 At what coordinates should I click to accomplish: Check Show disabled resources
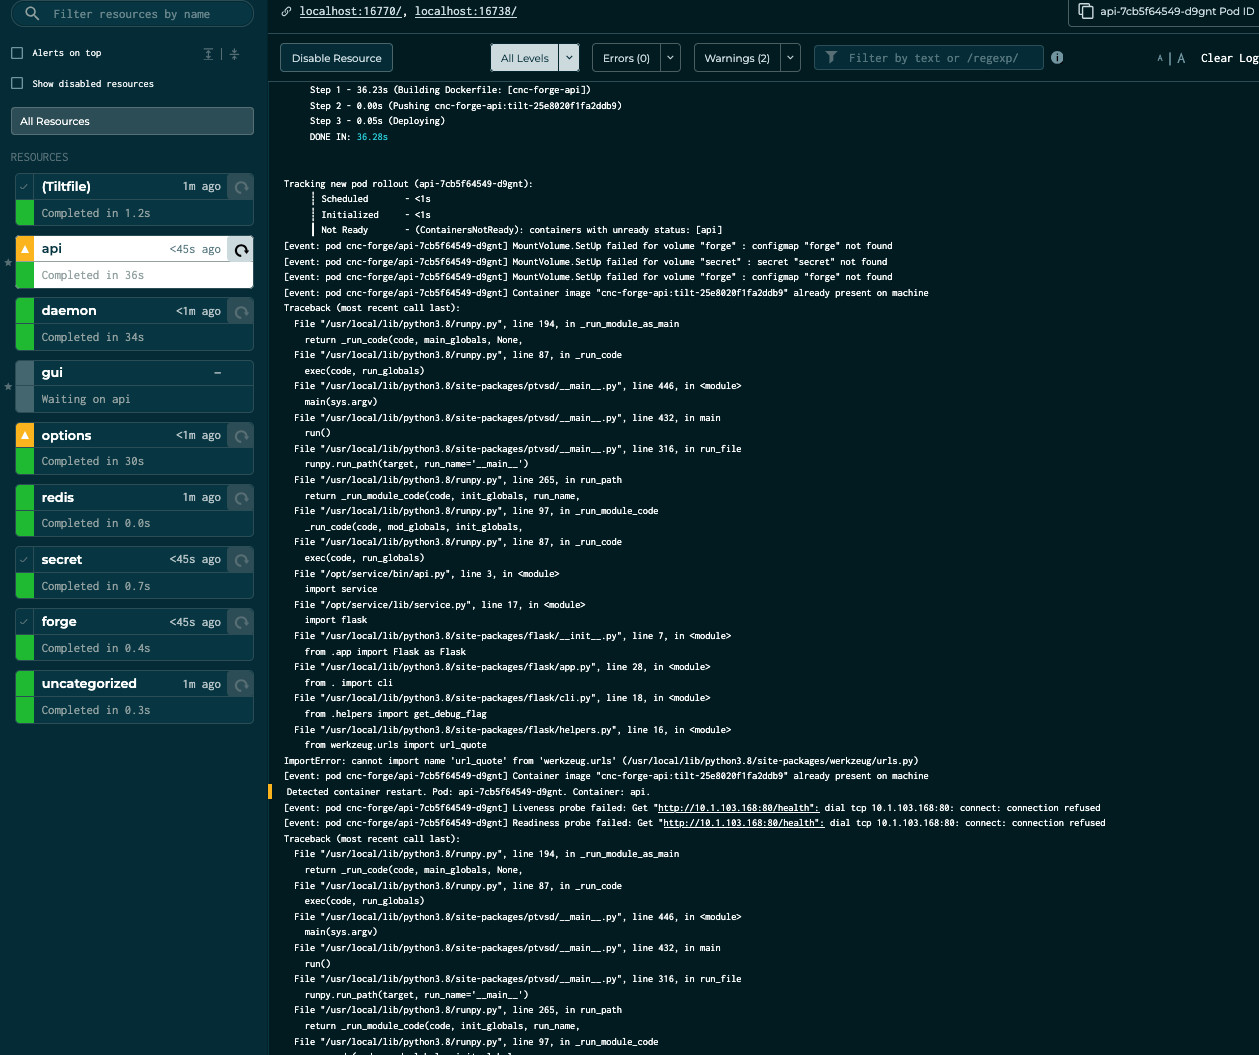pyautogui.click(x=17, y=84)
